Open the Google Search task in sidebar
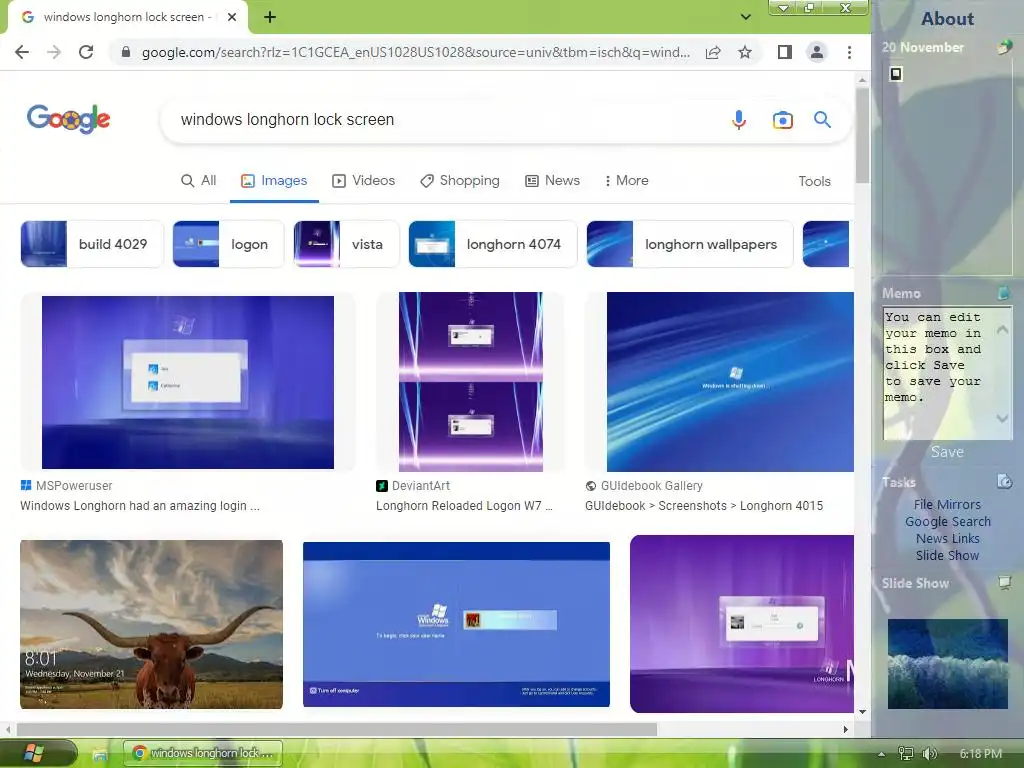The width and height of the screenshot is (1024, 768). click(x=948, y=521)
